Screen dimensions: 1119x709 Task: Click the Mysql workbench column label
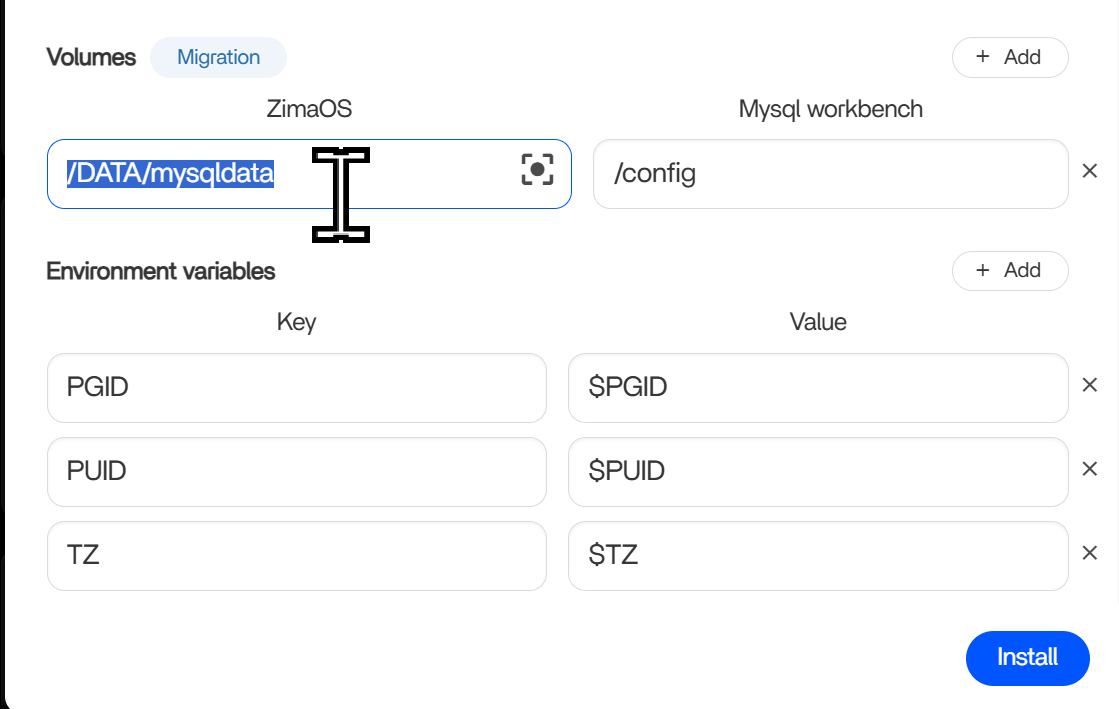pos(830,109)
